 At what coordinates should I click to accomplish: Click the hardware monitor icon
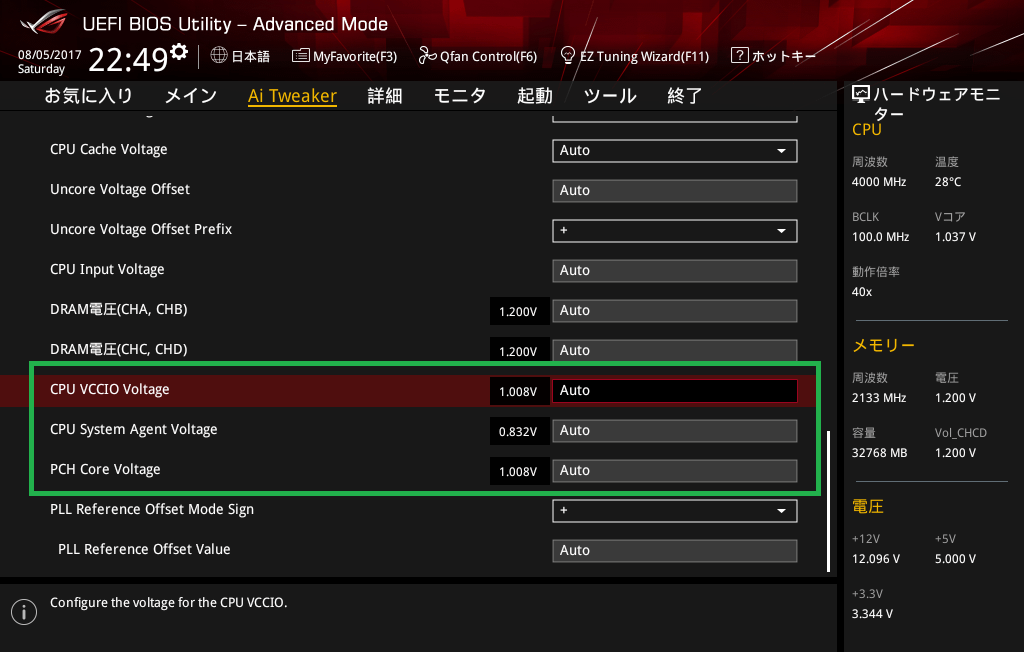[861, 94]
